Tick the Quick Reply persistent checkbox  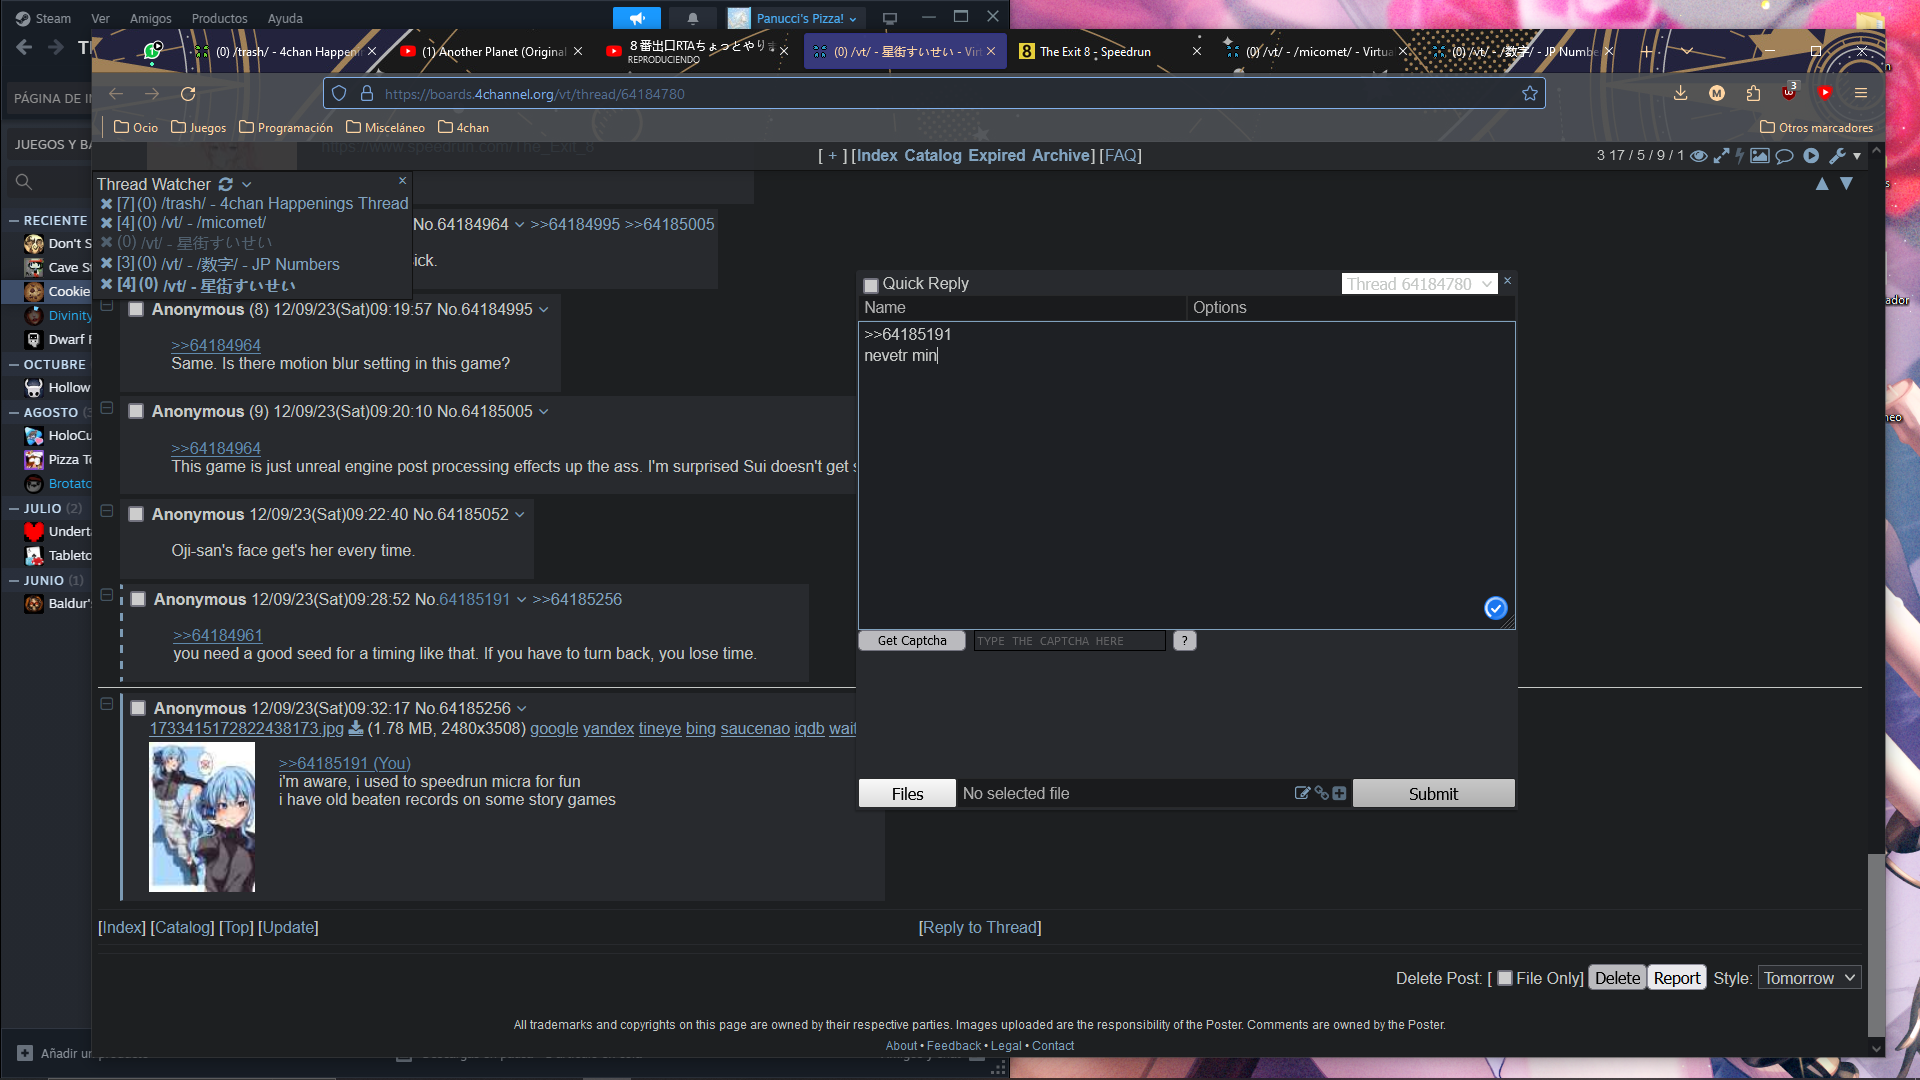(871, 285)
